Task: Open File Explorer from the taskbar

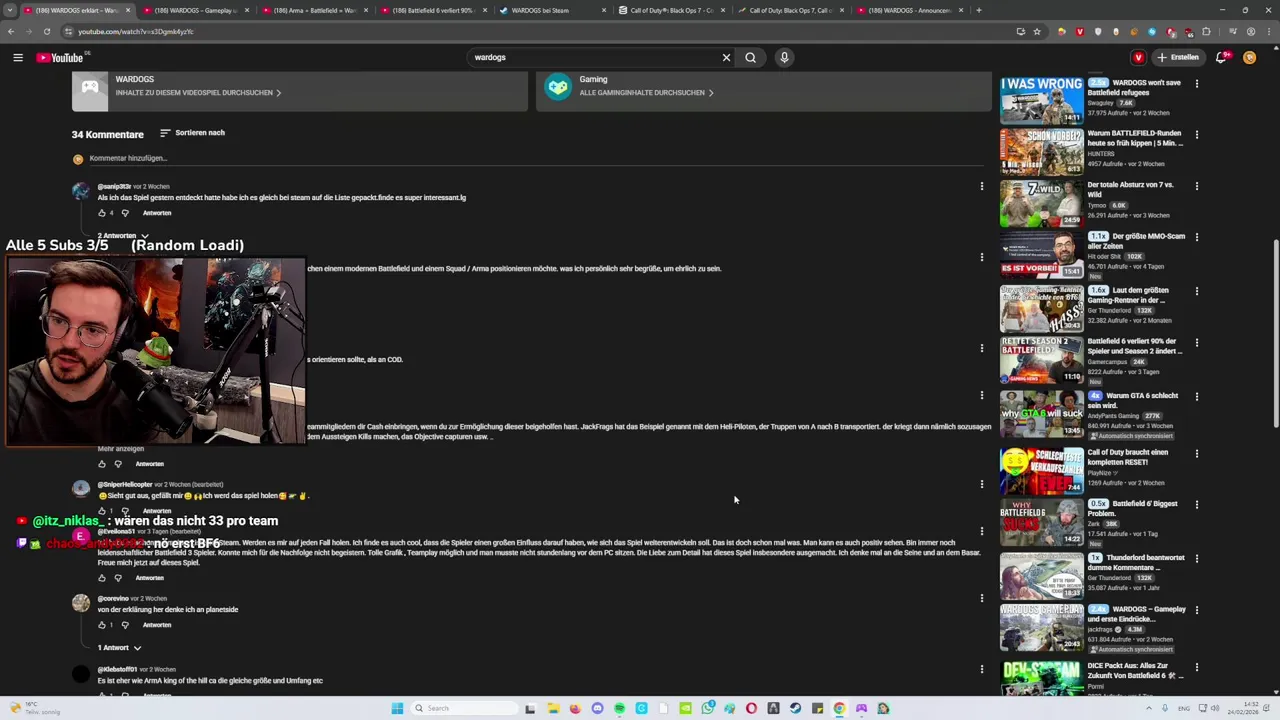Action: tap(553, 708)
